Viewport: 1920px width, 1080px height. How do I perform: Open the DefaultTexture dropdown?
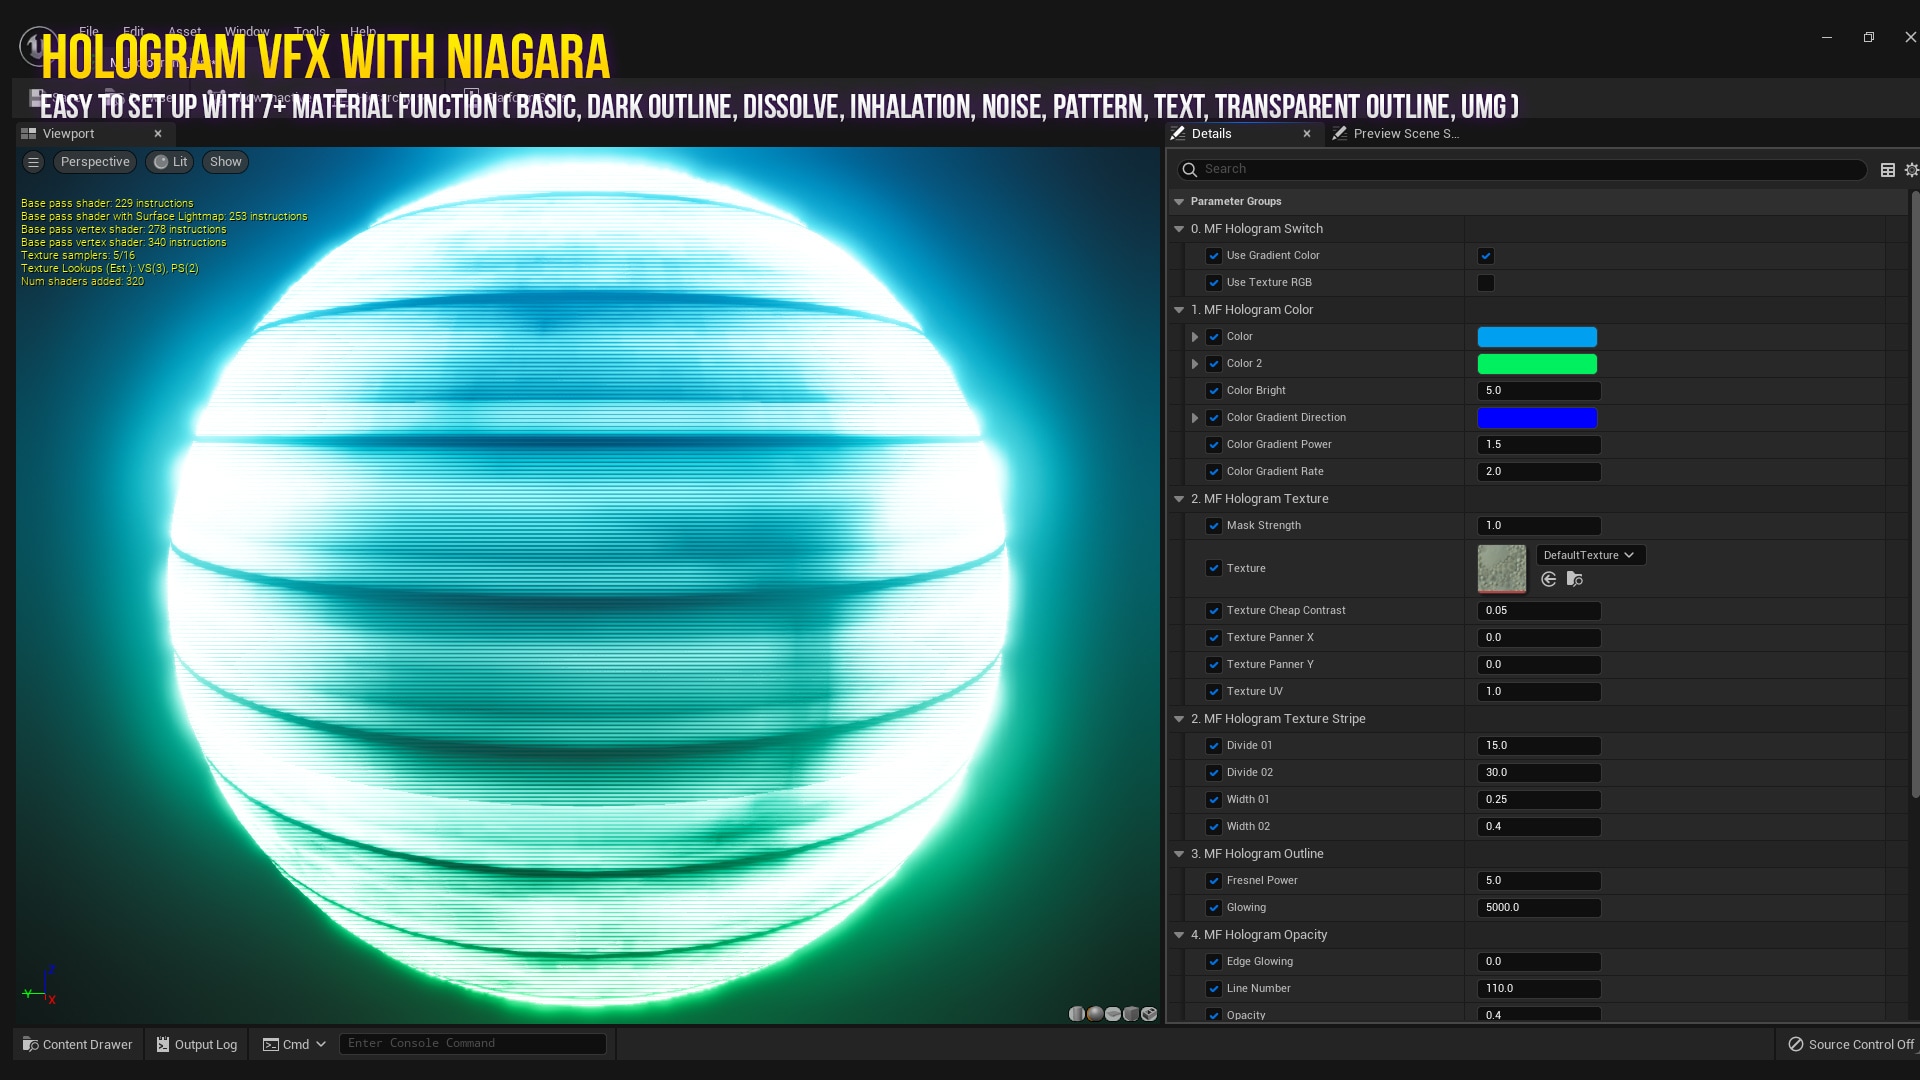(1590, 555)
